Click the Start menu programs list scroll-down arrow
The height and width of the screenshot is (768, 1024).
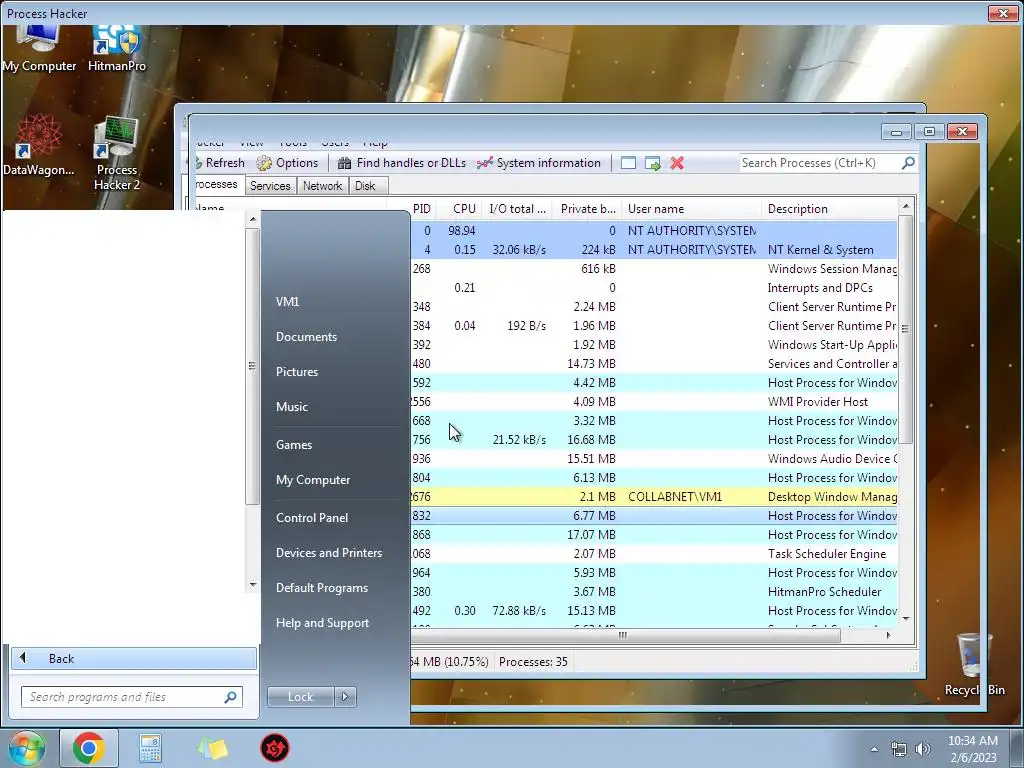coord(253,584)
